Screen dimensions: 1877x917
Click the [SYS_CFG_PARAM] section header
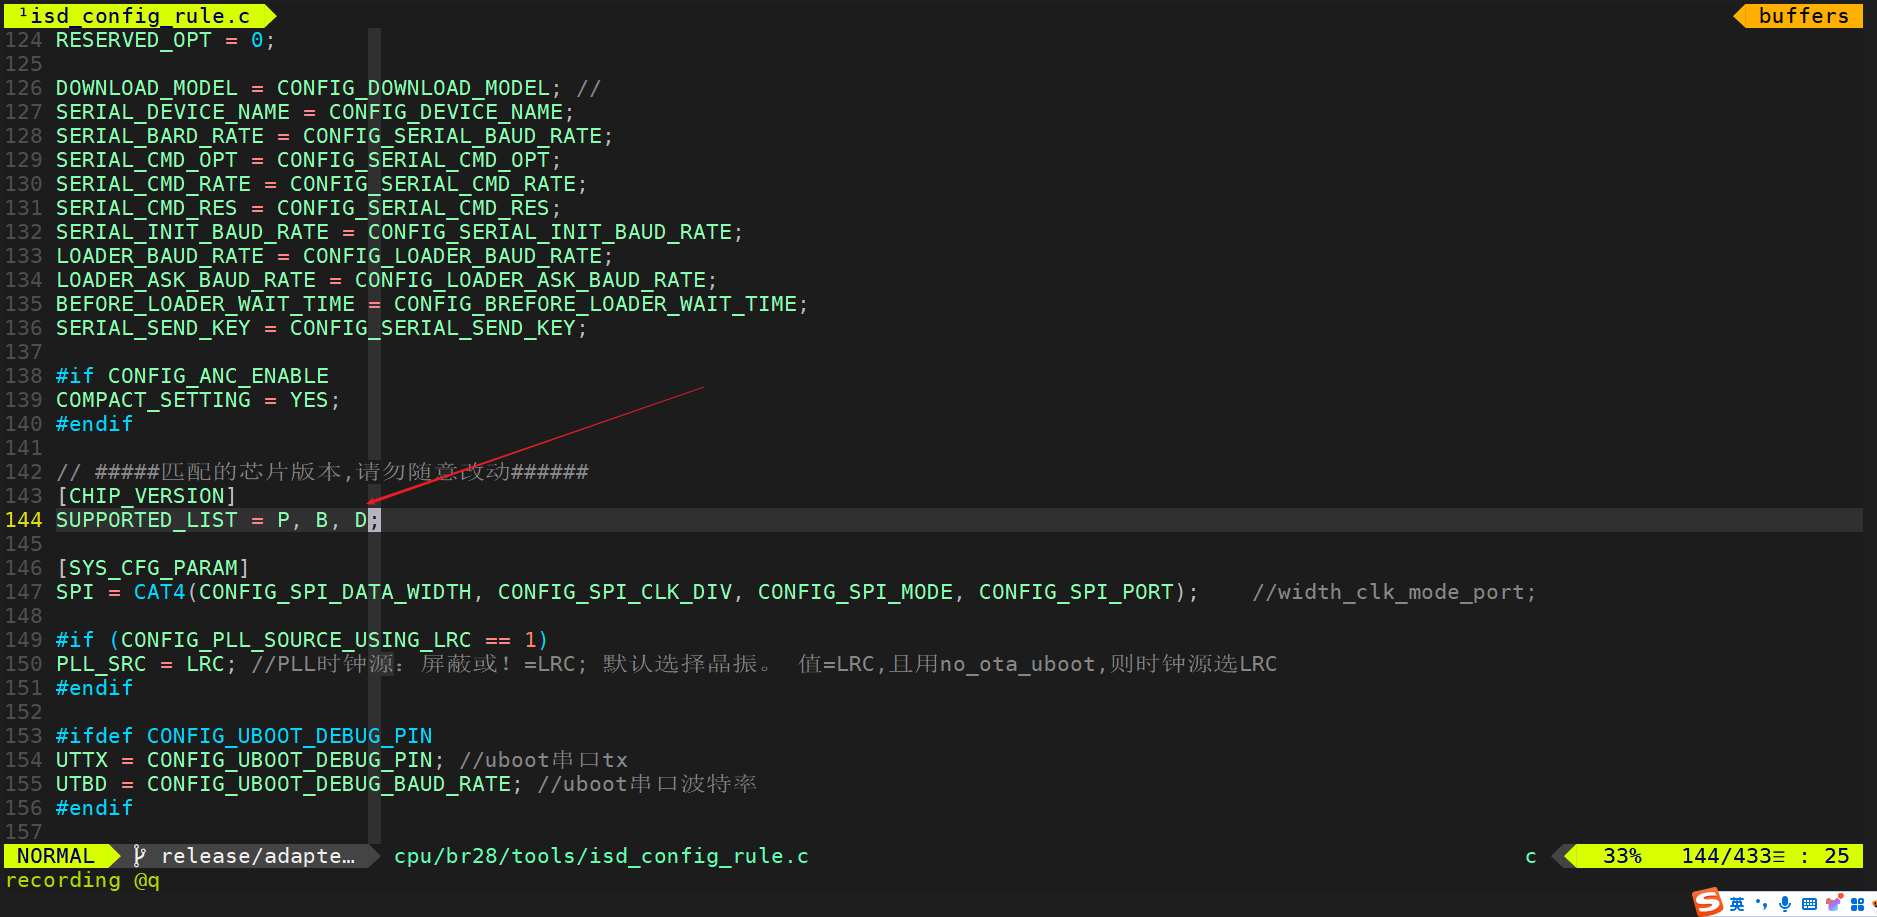[153, 568]
